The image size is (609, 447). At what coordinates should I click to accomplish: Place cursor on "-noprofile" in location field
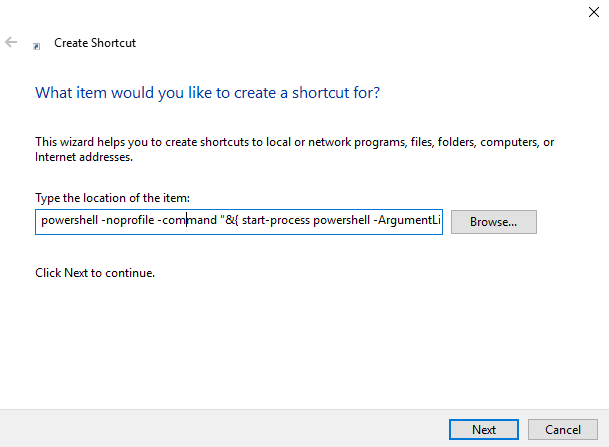tap(128, 221)
